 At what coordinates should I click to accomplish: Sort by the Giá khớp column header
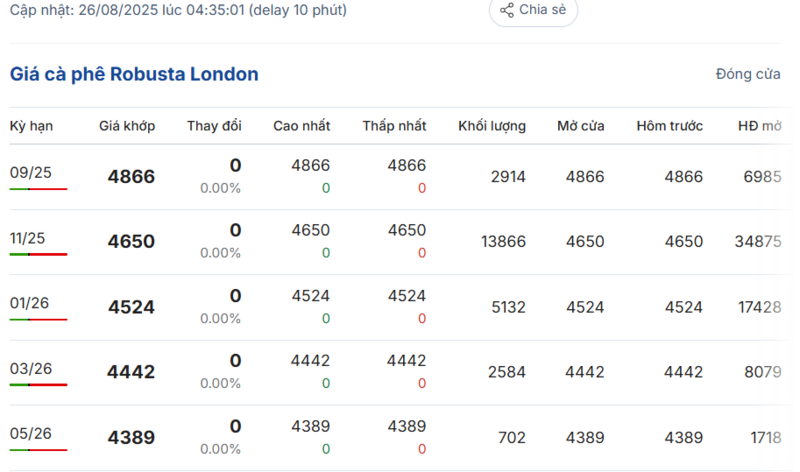coord(126,126)
